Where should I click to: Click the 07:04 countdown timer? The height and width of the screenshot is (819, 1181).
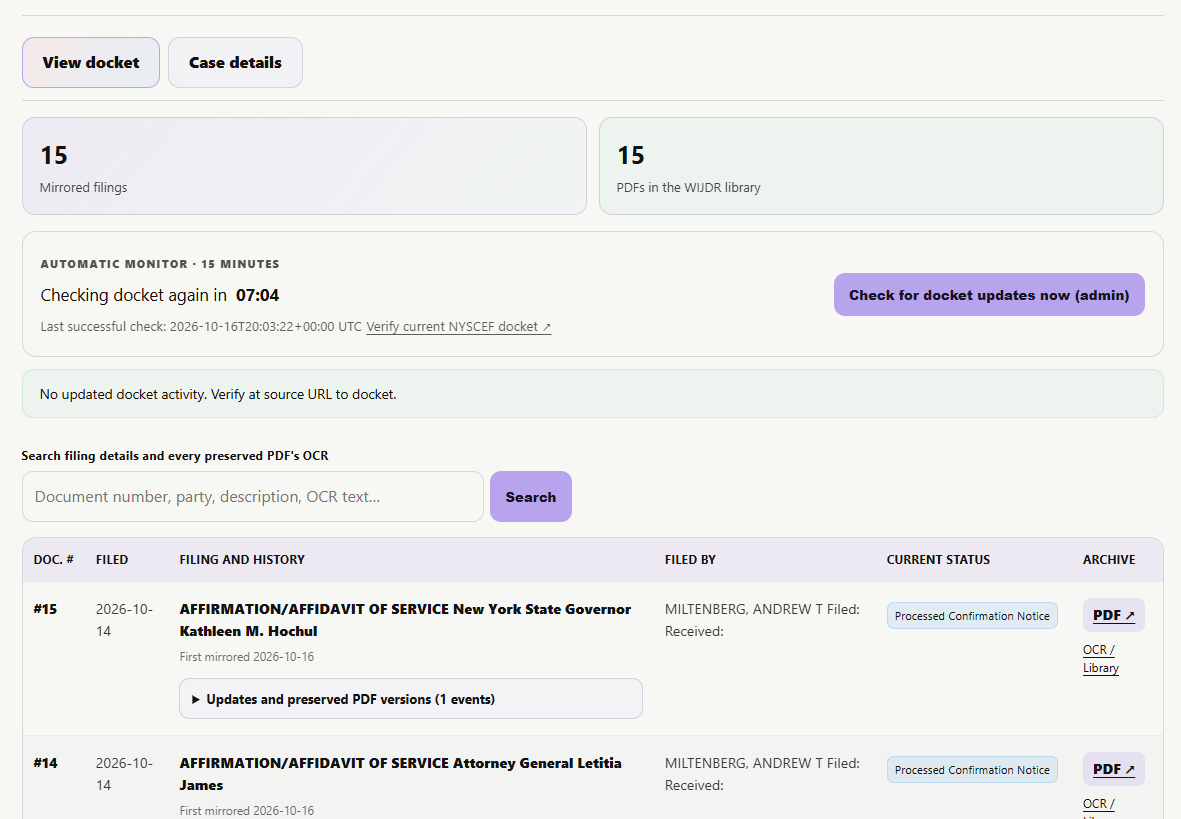pos(258,295)
